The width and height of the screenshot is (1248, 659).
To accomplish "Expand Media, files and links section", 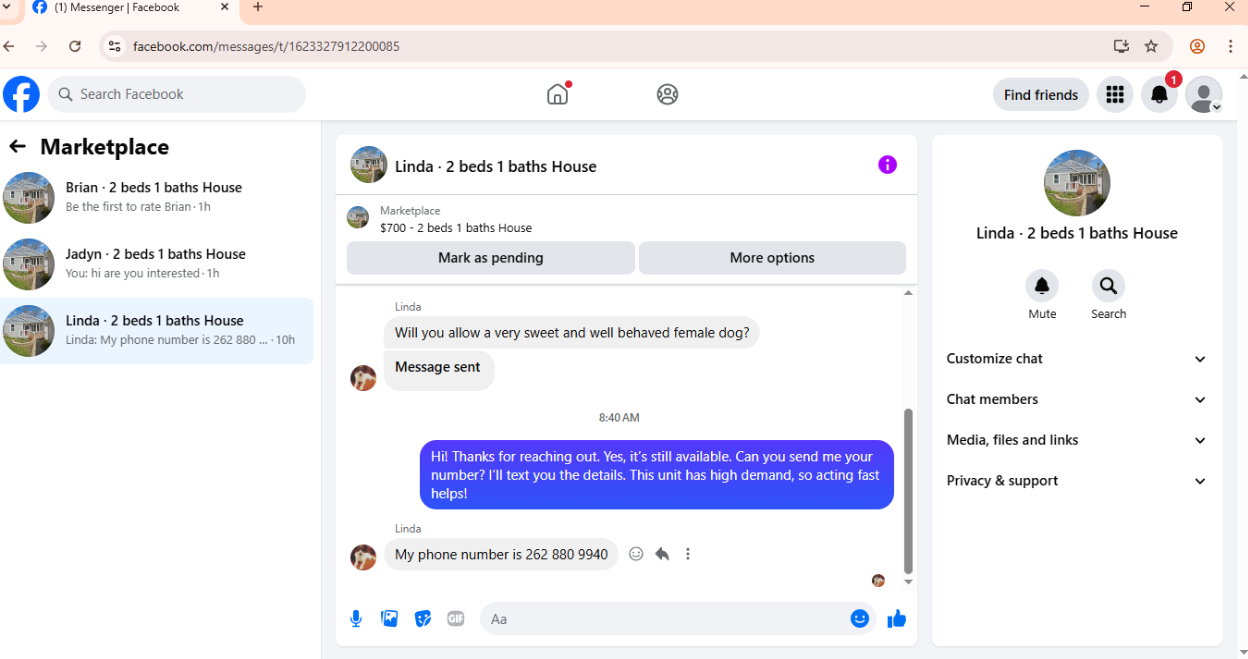I will click(x=1077, y=440).
